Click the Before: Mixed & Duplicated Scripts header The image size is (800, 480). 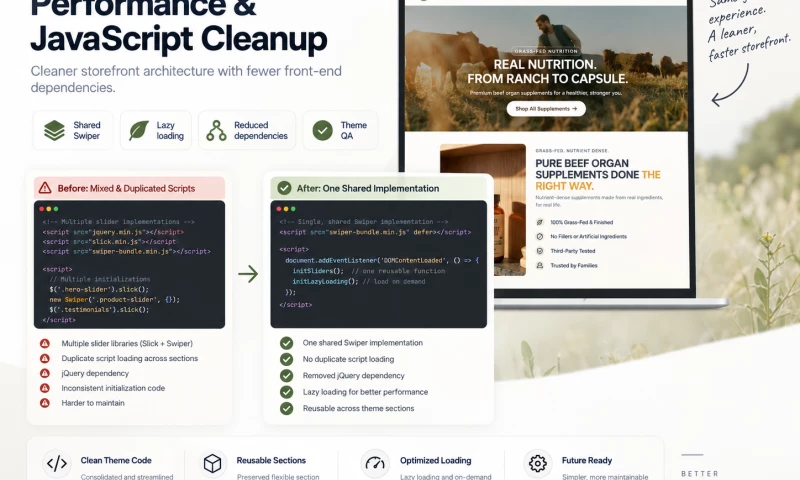pos(130,188)
